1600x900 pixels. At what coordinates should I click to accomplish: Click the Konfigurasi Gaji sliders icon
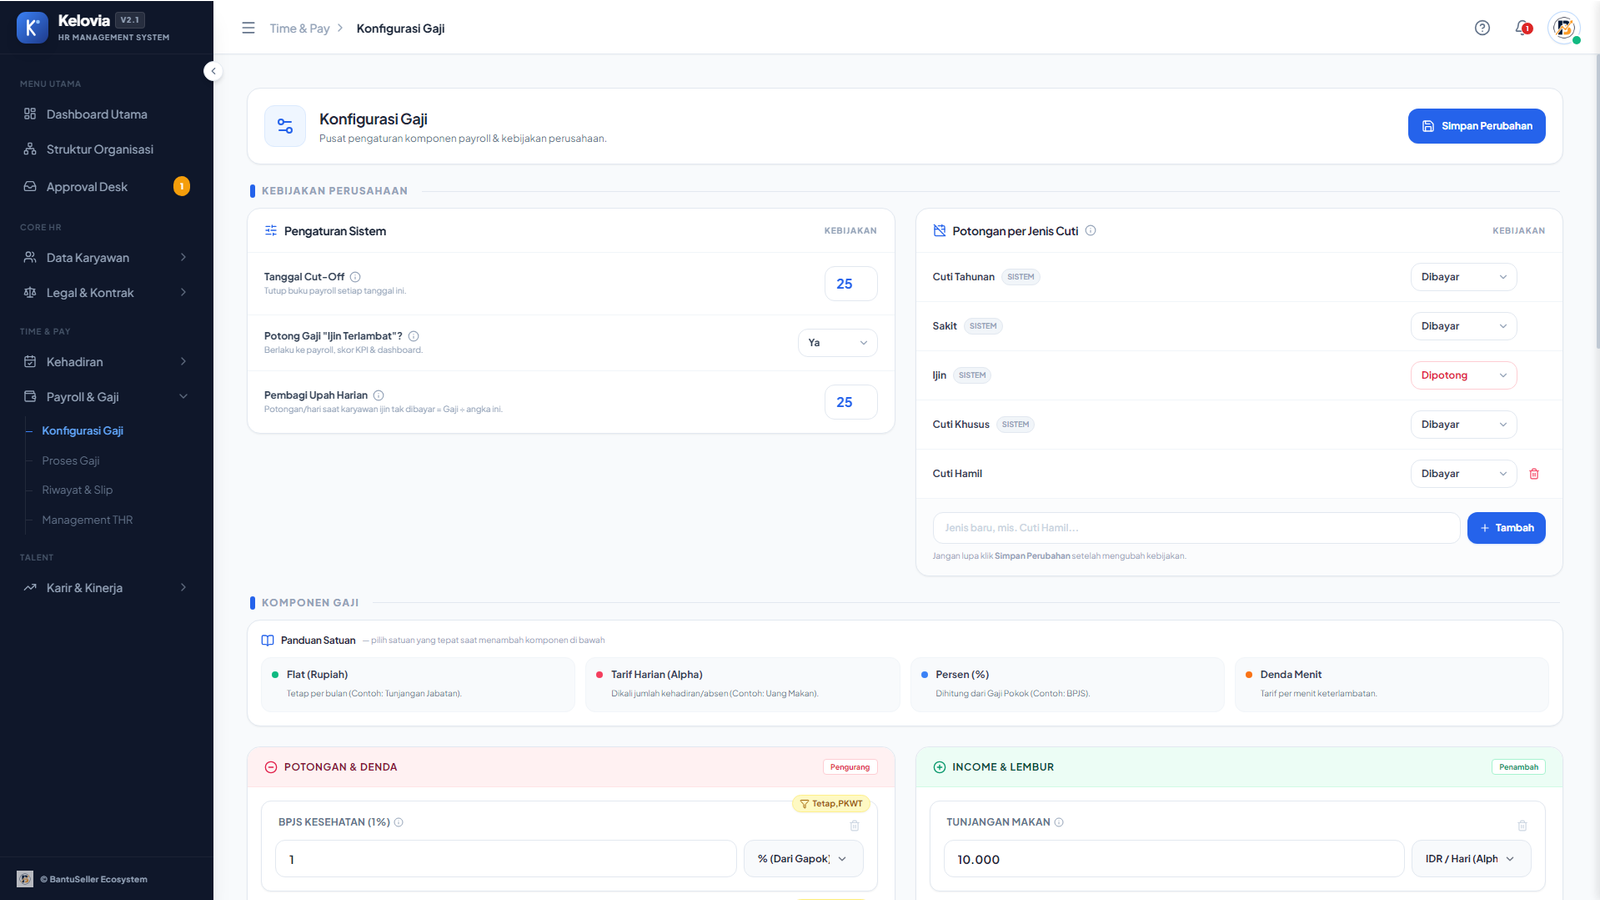pos(285,126)
